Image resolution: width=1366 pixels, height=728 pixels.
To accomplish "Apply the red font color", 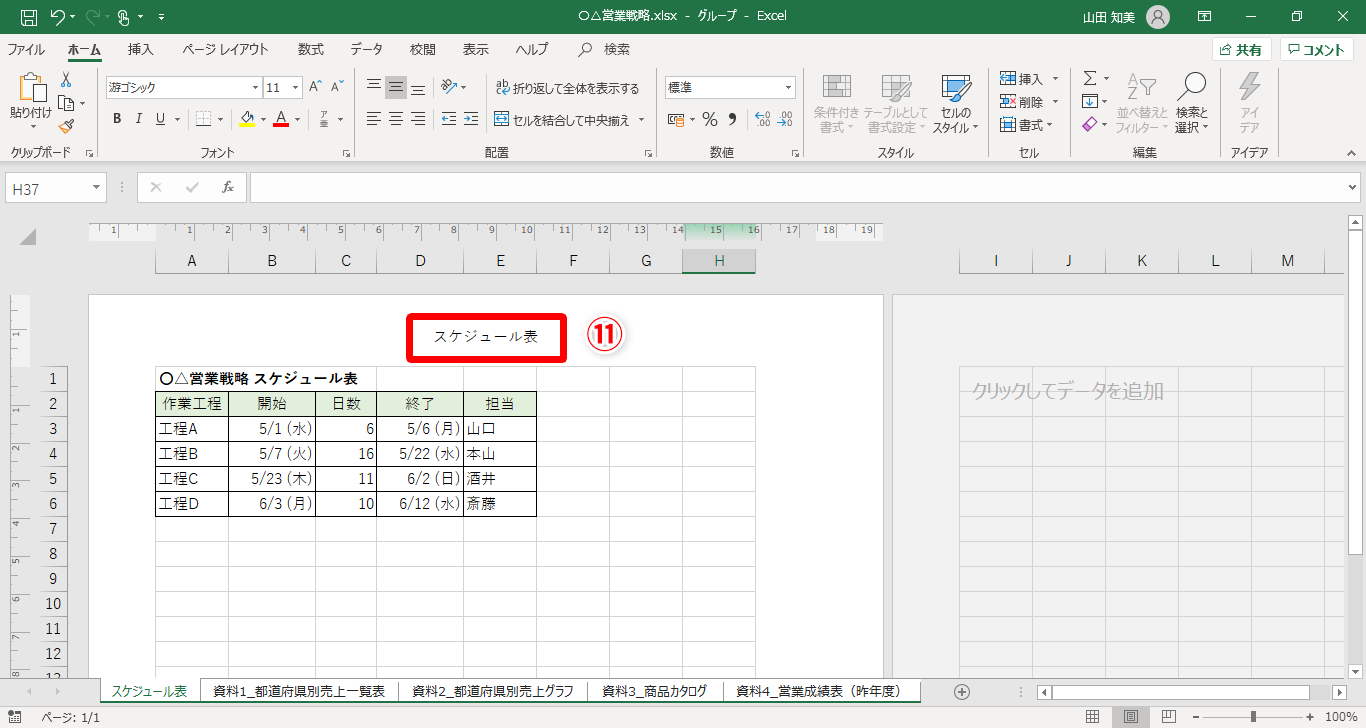I will pos(282,119).
